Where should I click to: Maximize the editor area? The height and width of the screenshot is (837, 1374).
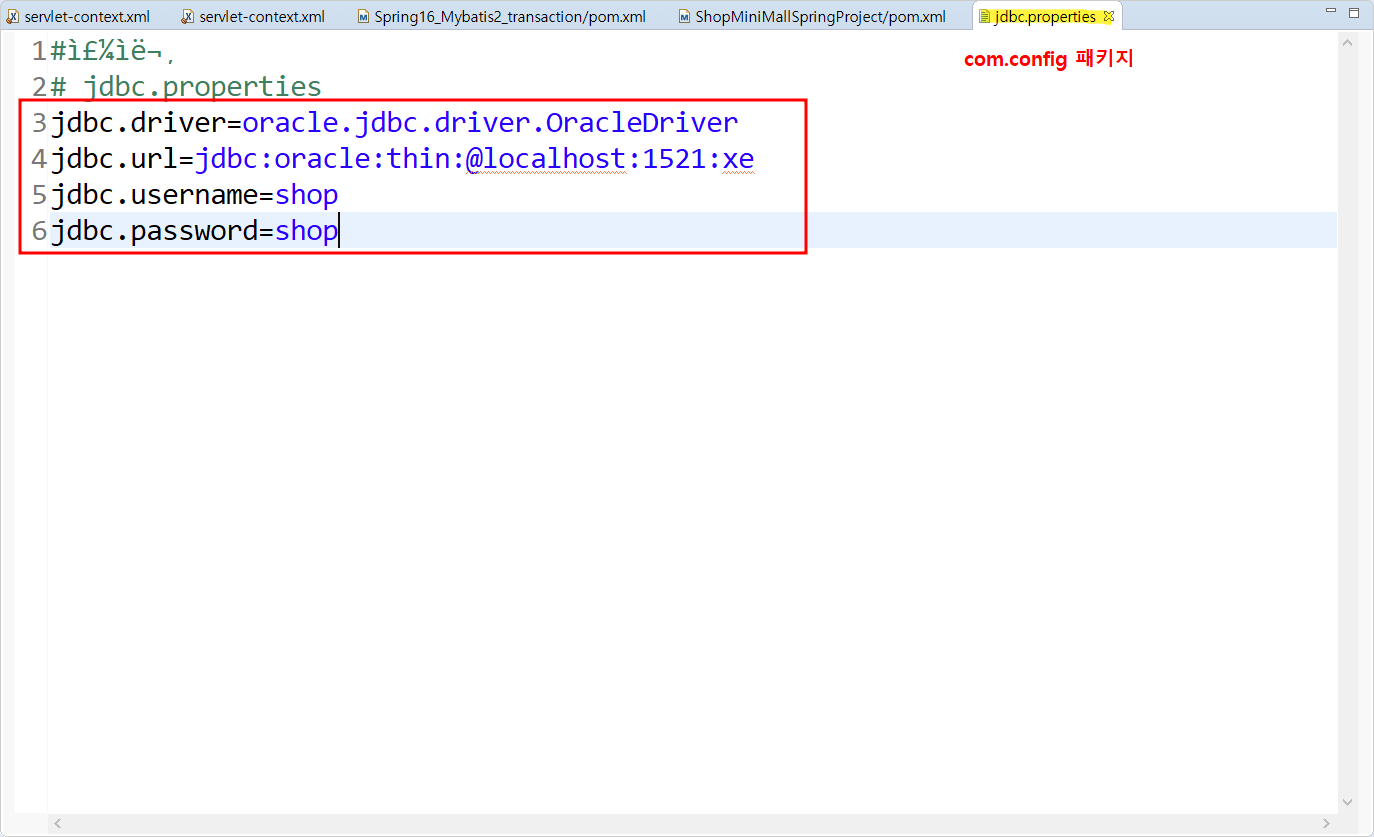[x=1355, y=13]
